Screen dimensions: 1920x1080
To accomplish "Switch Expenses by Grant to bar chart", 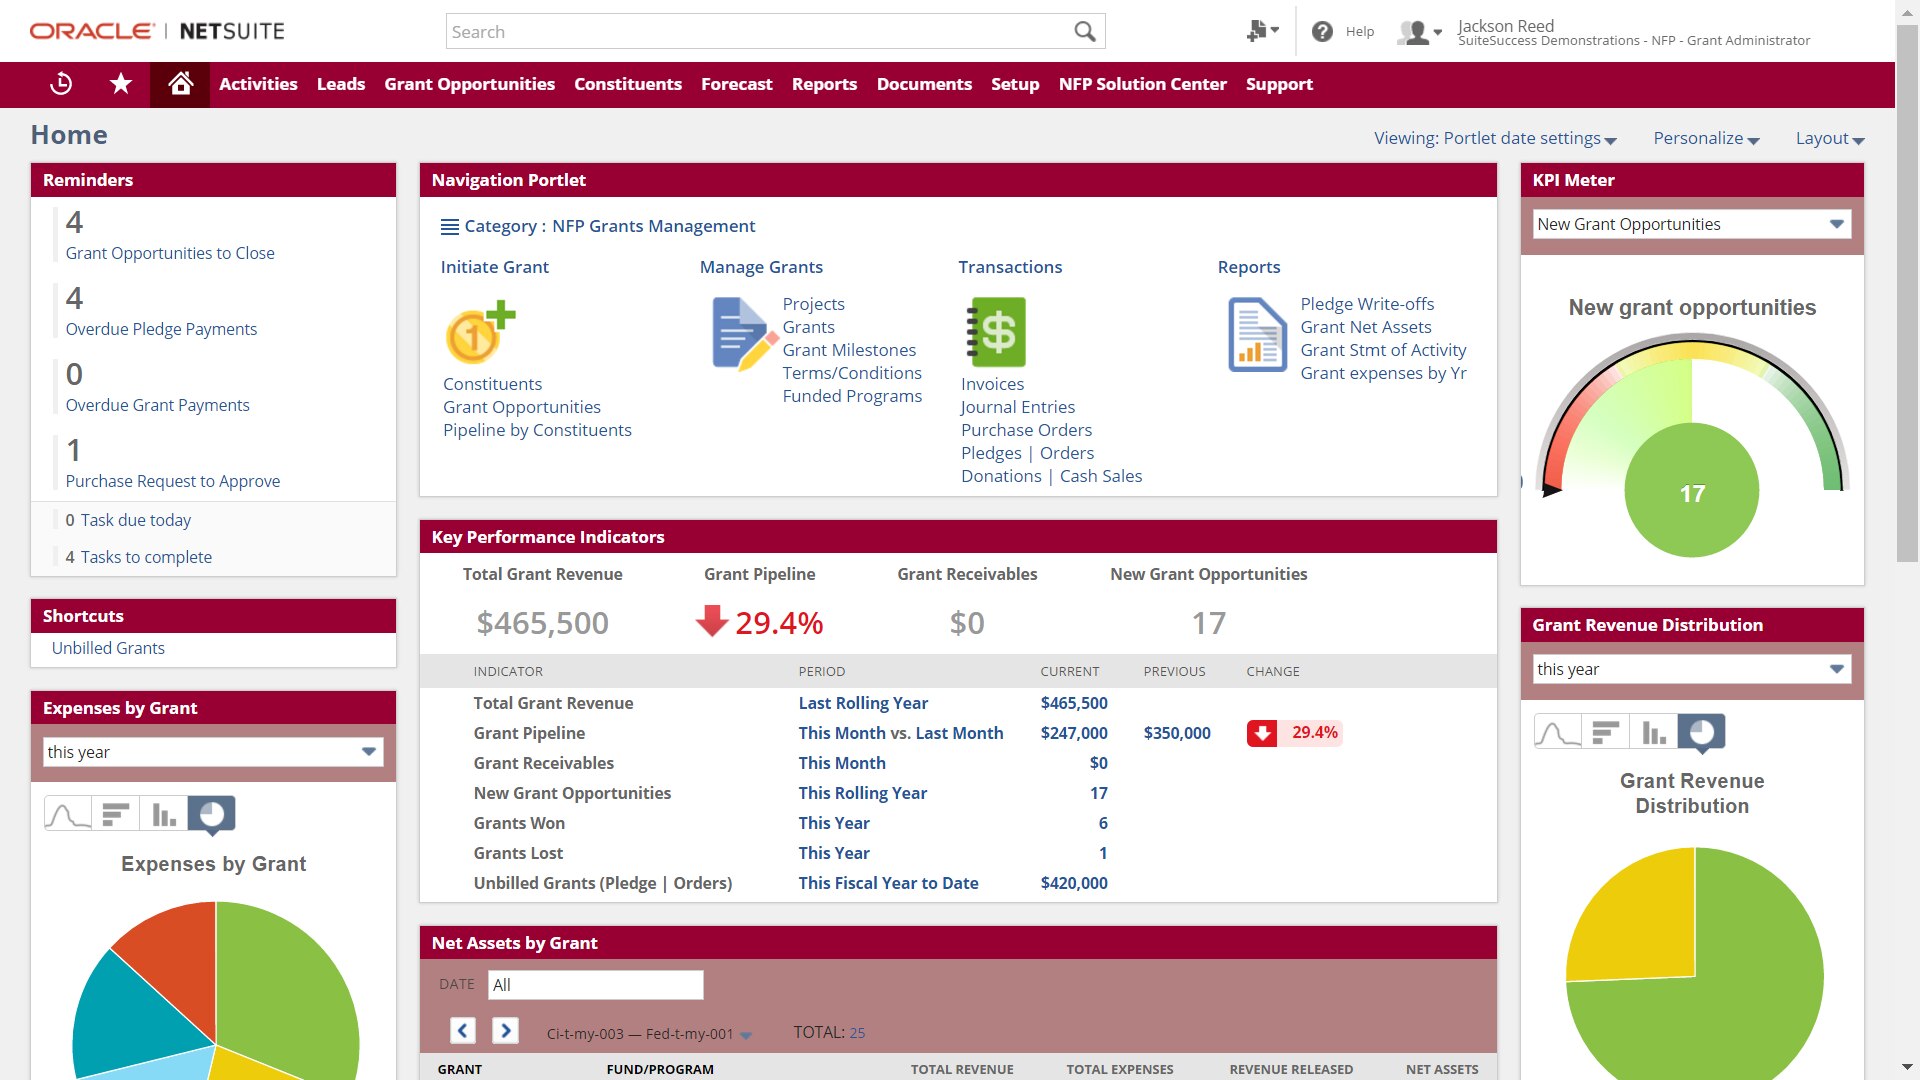I will [x=116, y=815].
